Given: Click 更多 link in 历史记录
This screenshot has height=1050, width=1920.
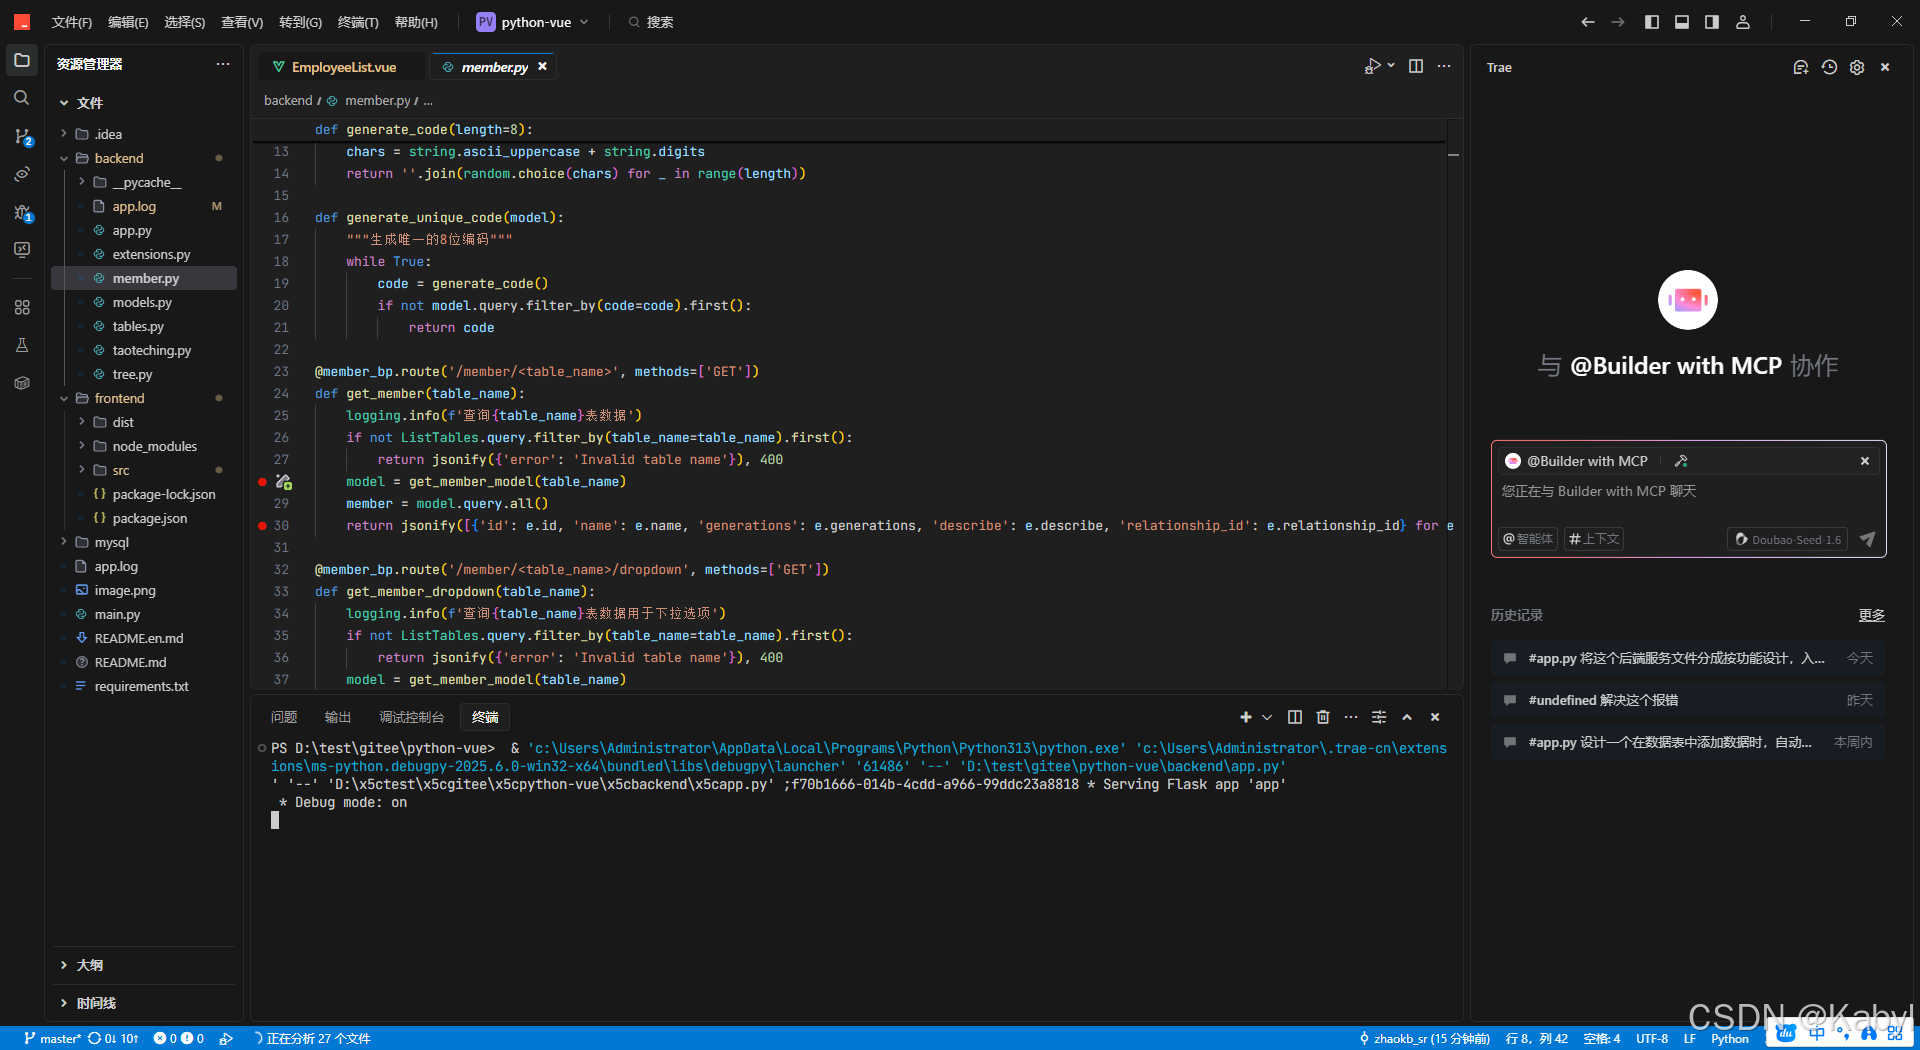Looking at the screenshot, I should tap(1871, 615).
